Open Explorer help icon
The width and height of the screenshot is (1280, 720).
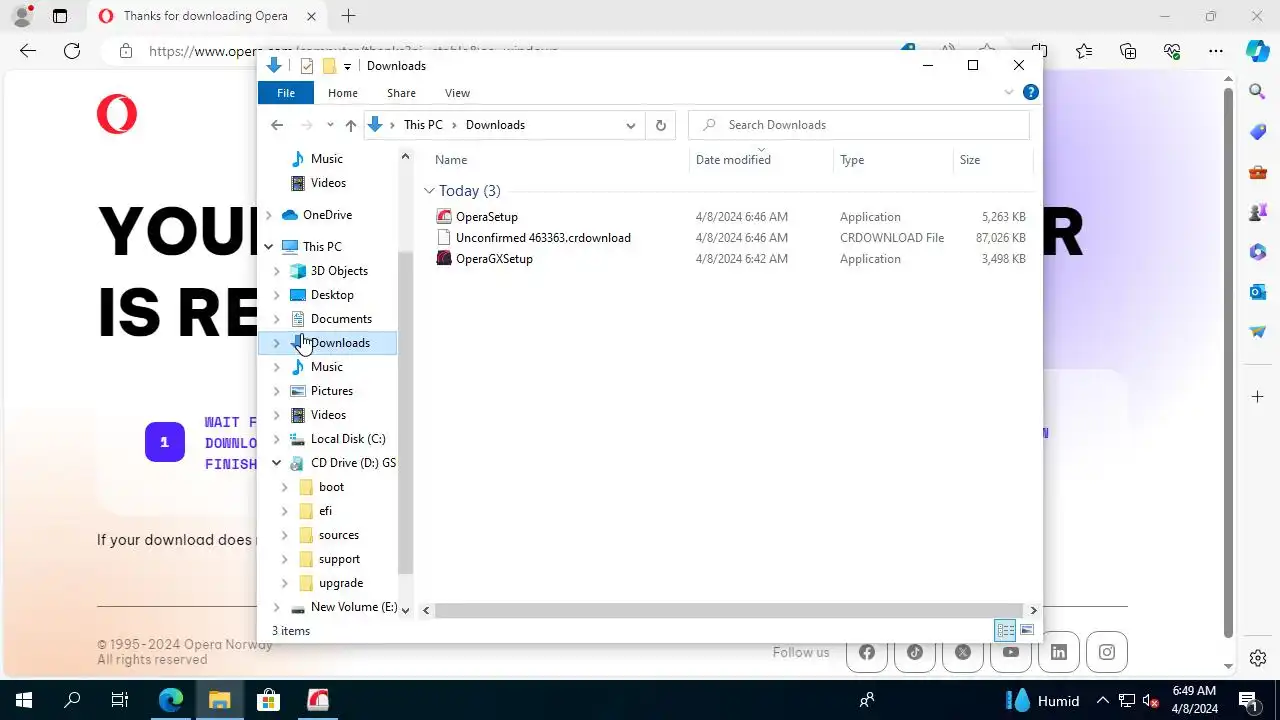pos(1031,92)
